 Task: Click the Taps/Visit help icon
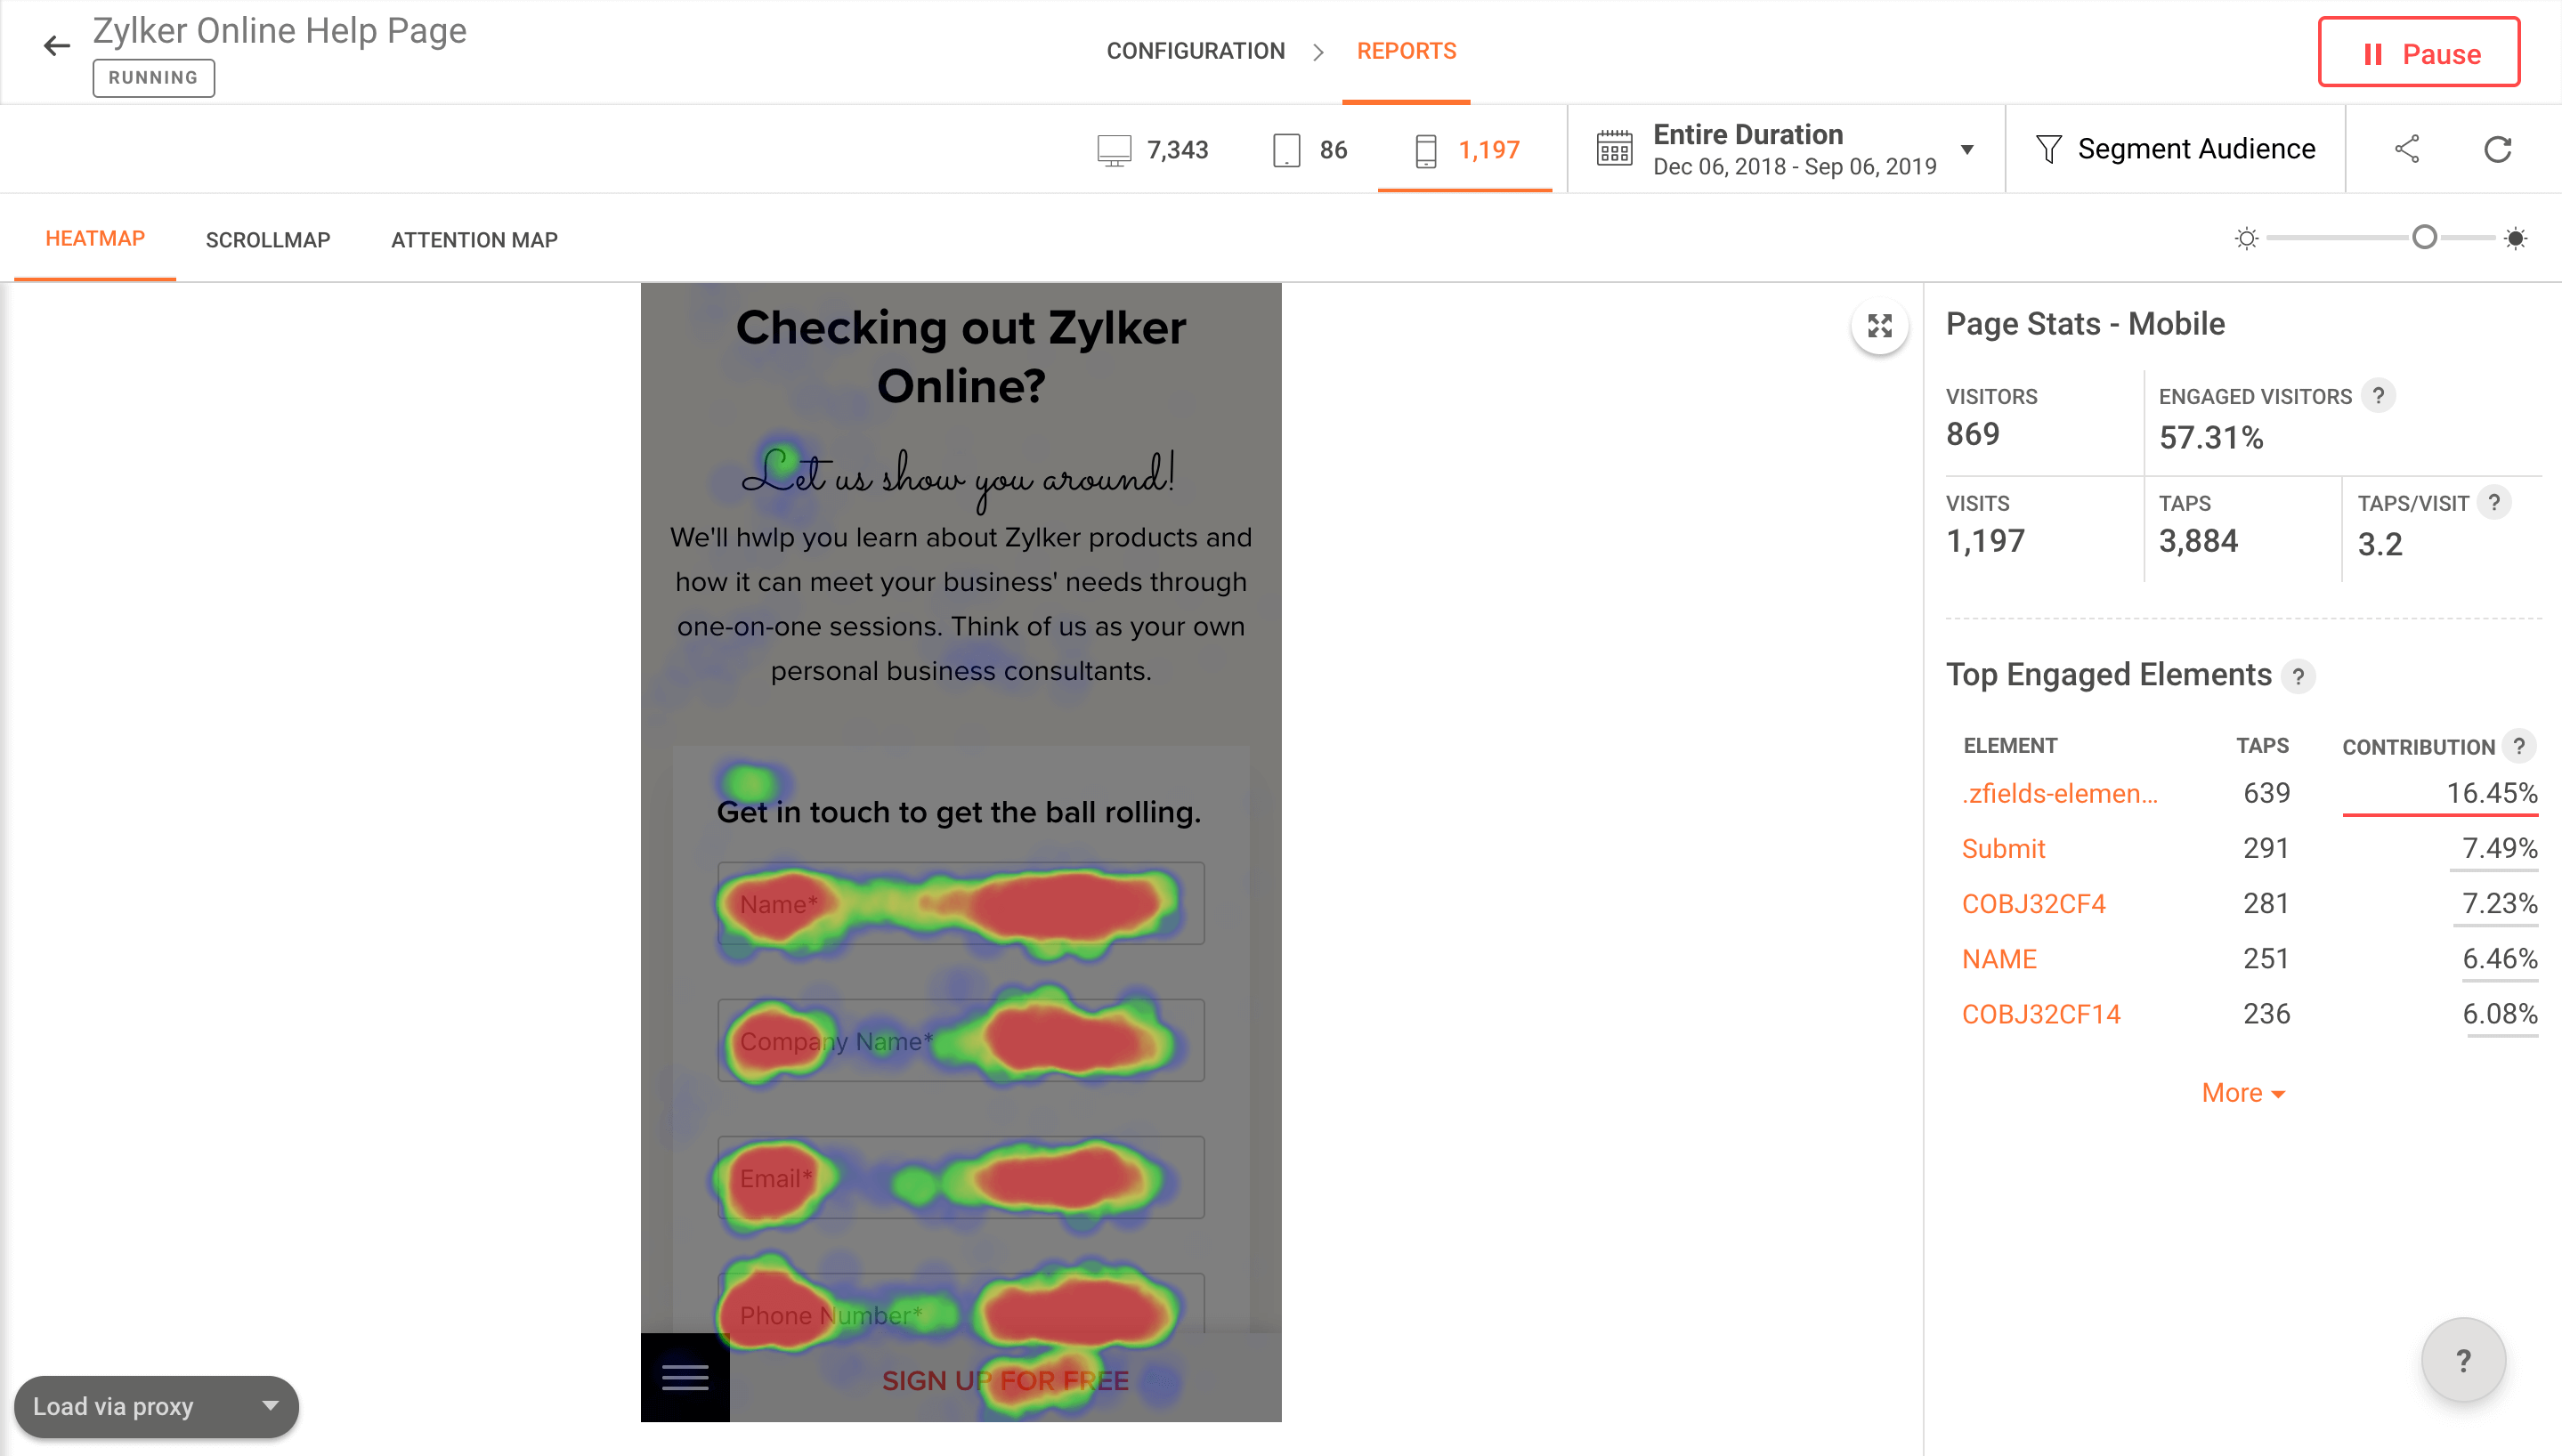pos(2494,503)
